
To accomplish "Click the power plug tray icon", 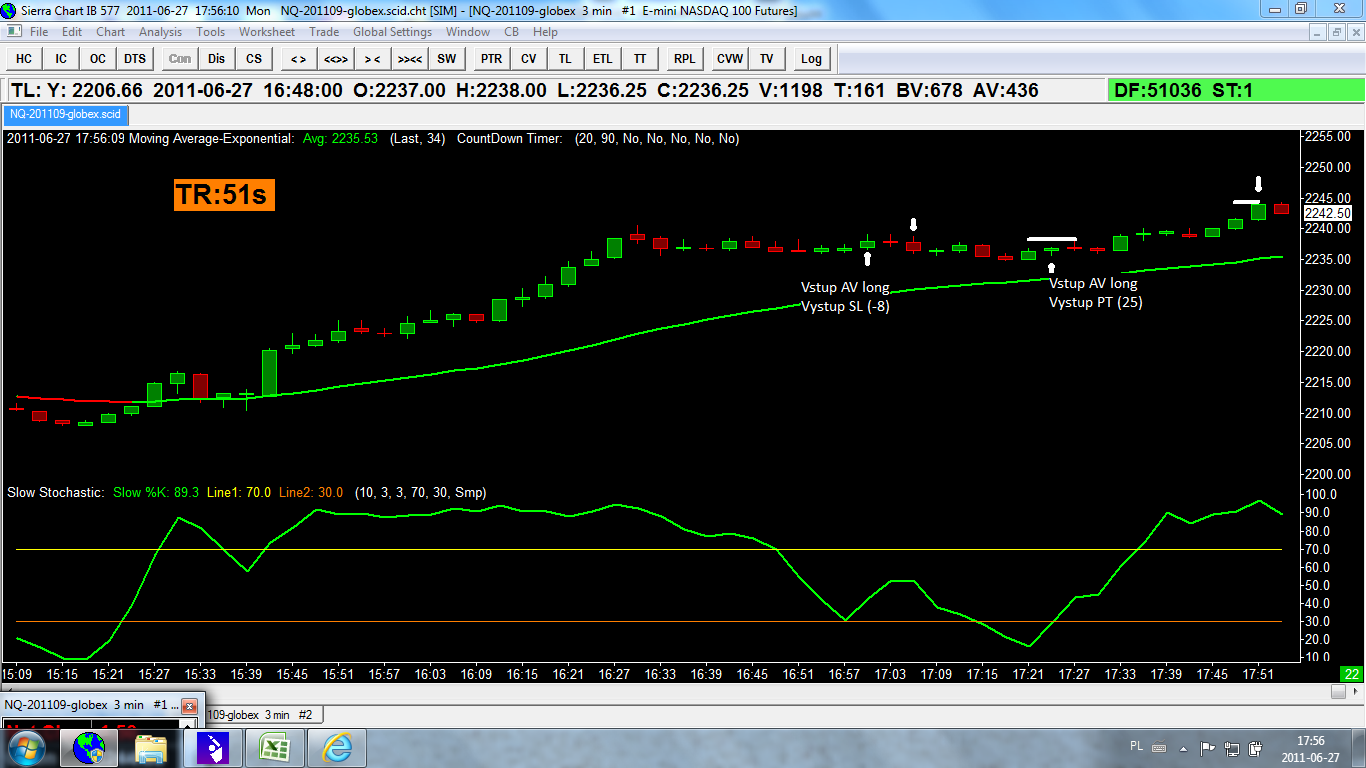I will pyautogui.click(x=1254, y=747).
